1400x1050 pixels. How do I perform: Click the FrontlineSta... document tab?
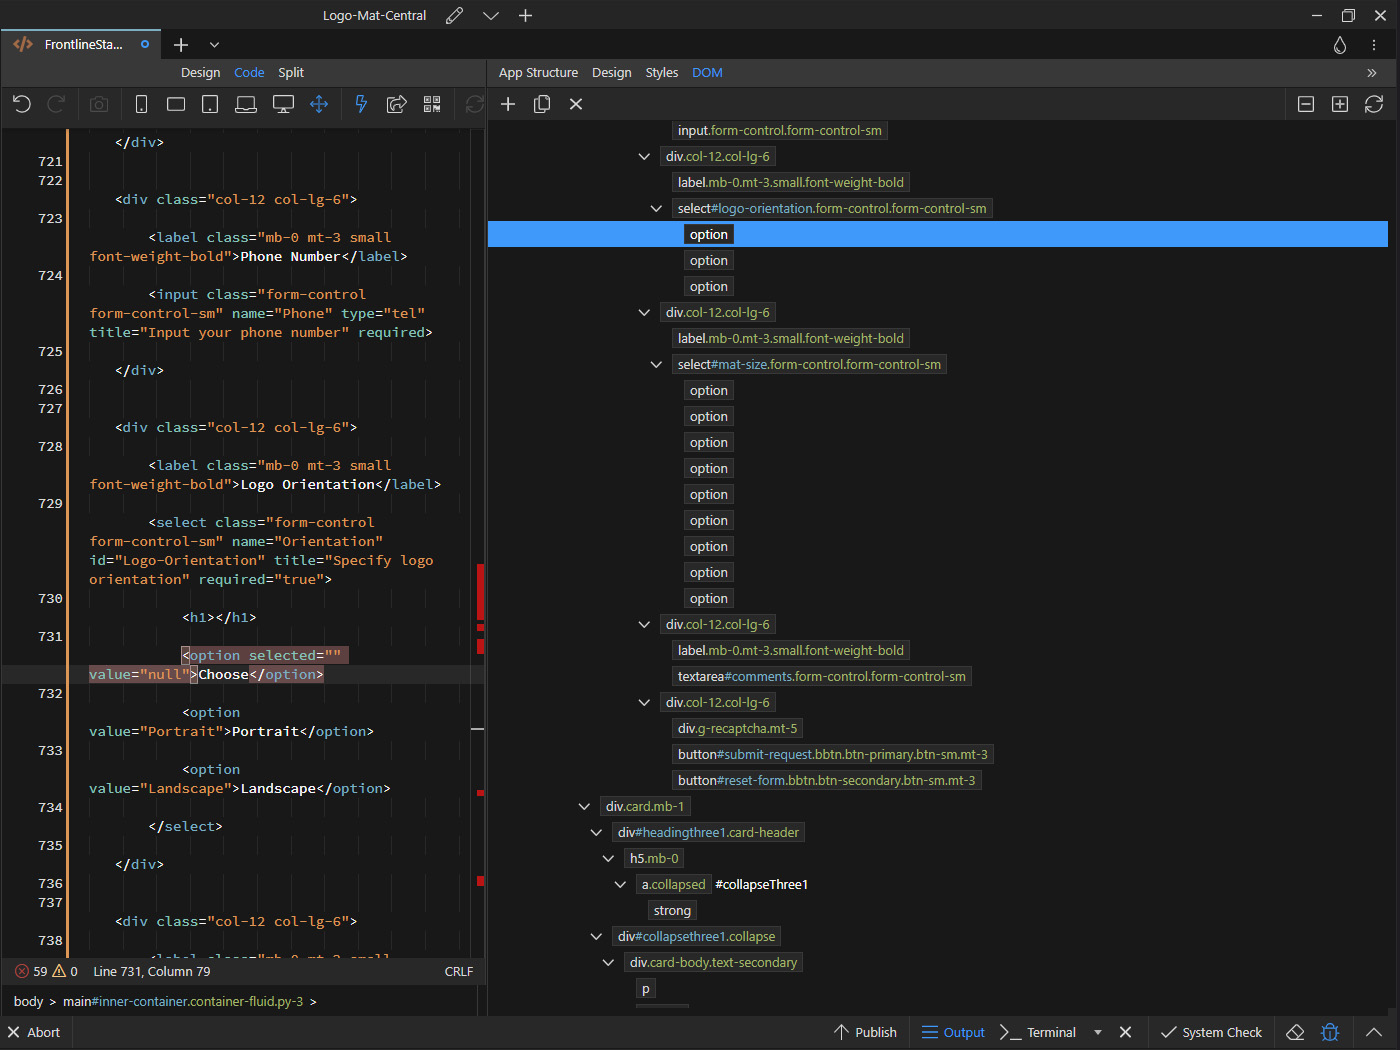pyautogui.click(x=83, y=45)
